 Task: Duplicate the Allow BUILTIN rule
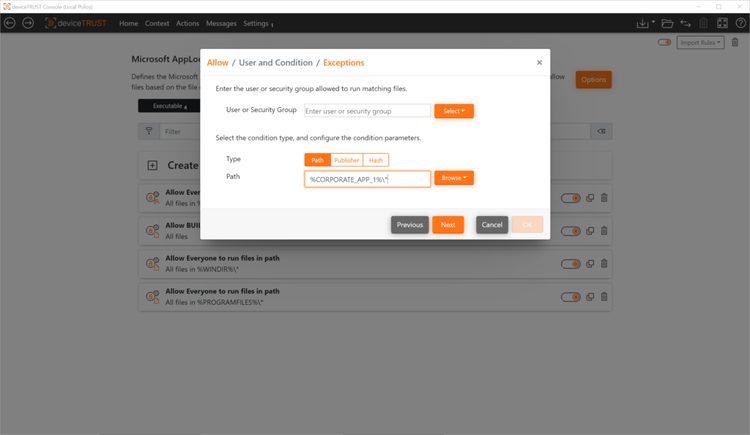click(590, 231)
